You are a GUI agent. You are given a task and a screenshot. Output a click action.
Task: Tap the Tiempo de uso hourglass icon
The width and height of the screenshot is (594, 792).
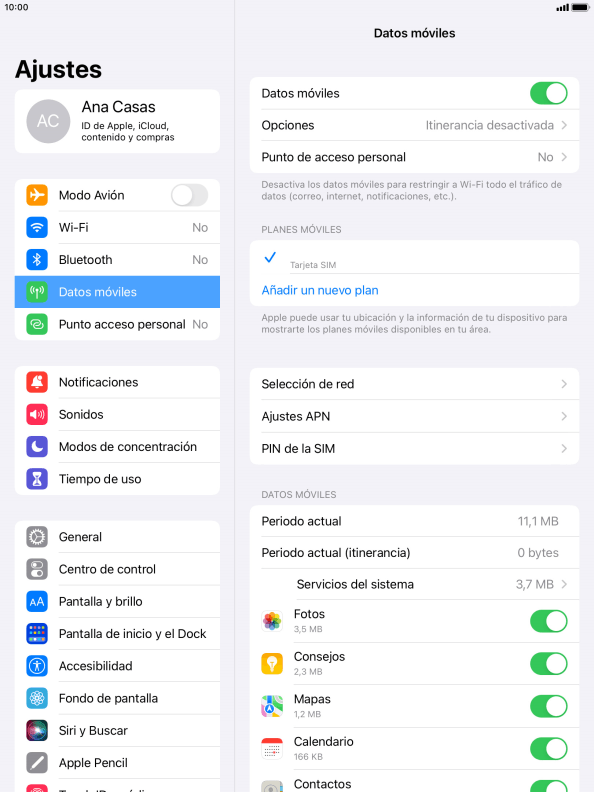pyautogui.click(x=37, y=479)
